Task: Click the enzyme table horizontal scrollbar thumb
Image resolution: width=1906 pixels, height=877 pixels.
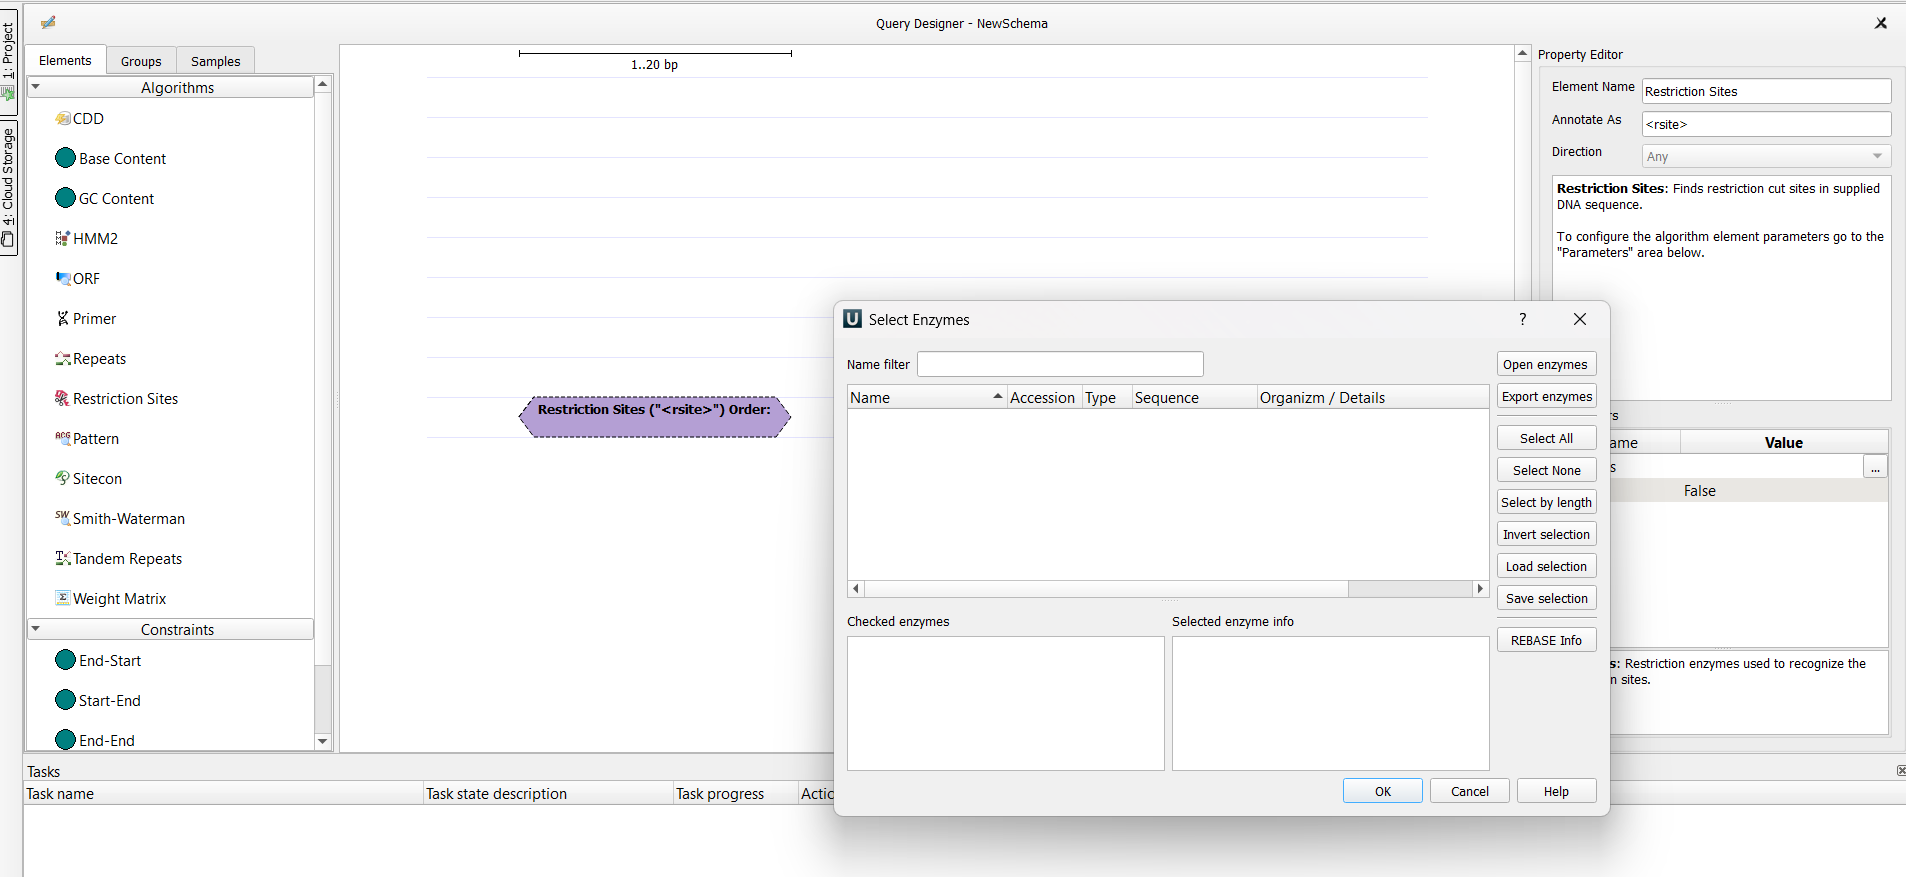Action: click(1106, 589)
